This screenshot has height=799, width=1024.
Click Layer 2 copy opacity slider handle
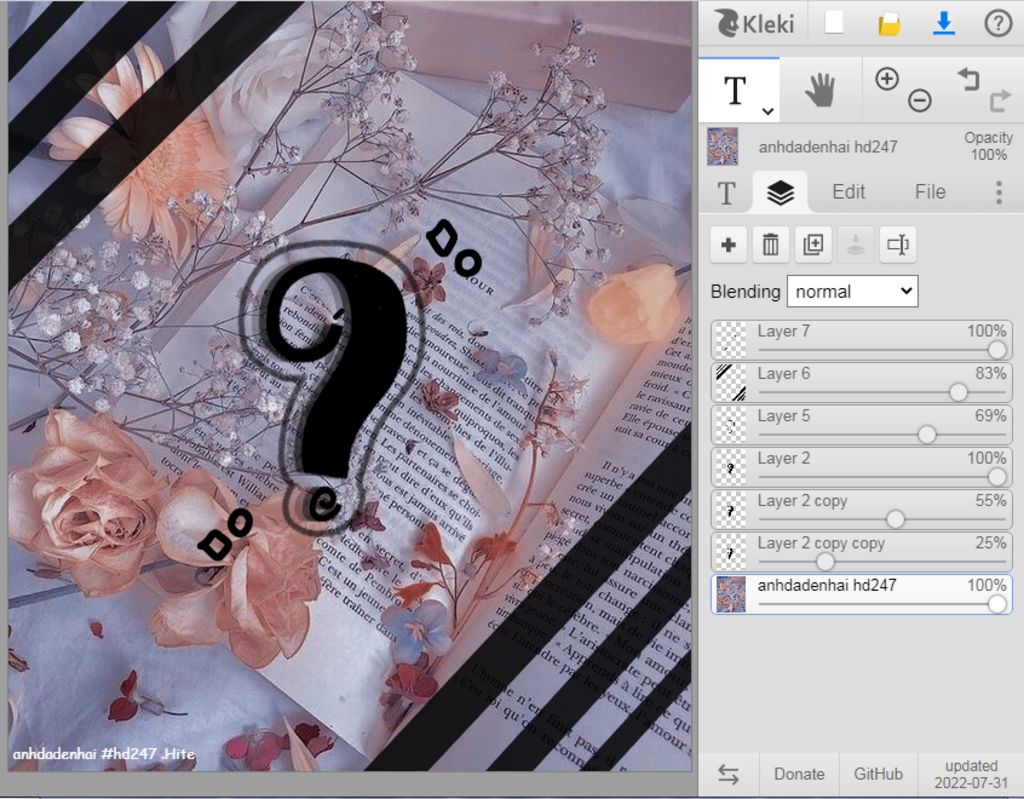(895, 519)
